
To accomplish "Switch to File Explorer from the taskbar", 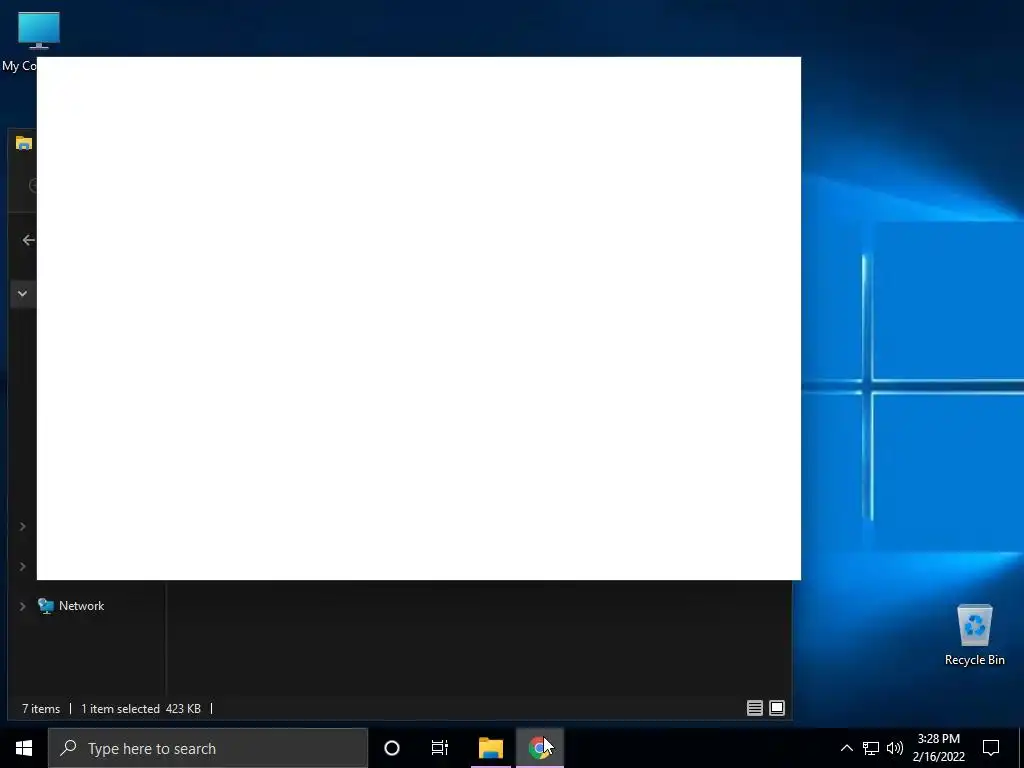I will (x=490, y=748).
